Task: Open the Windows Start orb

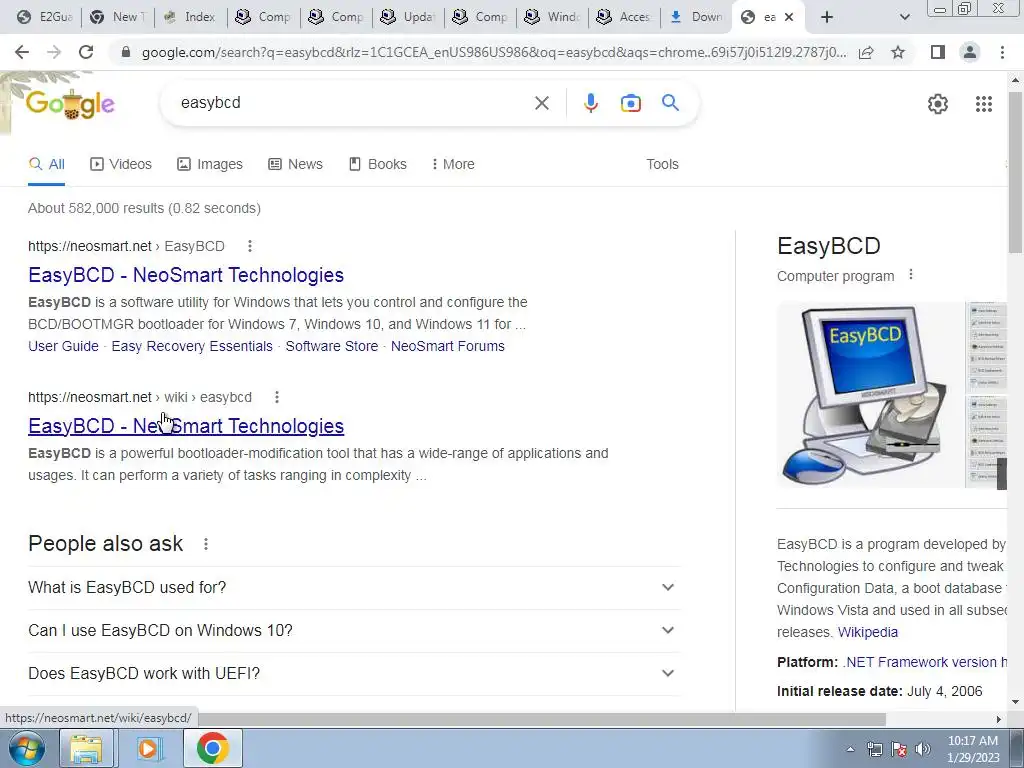Action: pos(27,748)
